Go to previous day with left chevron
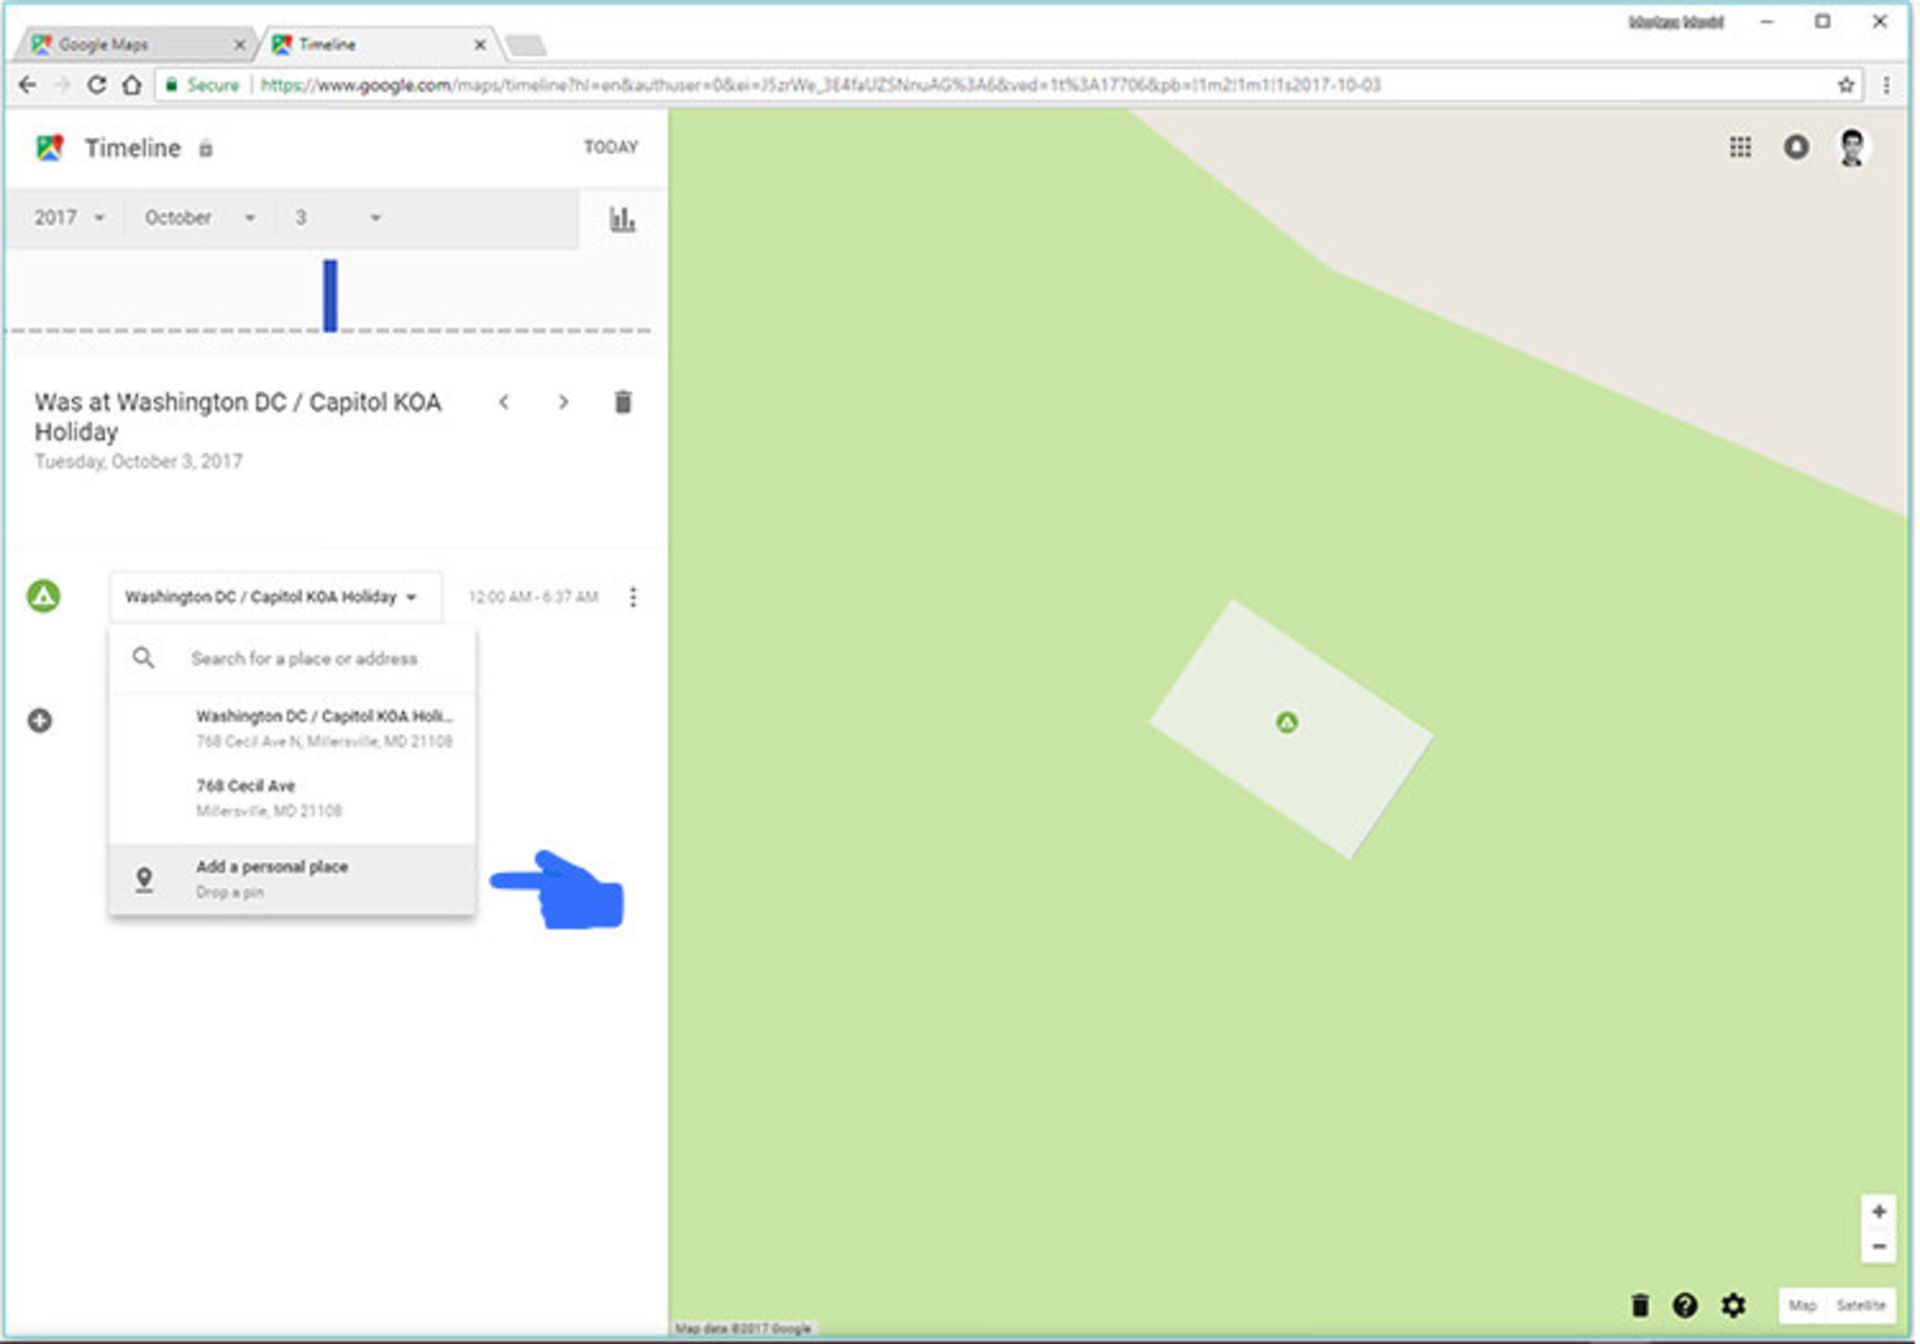 (504, 402)
